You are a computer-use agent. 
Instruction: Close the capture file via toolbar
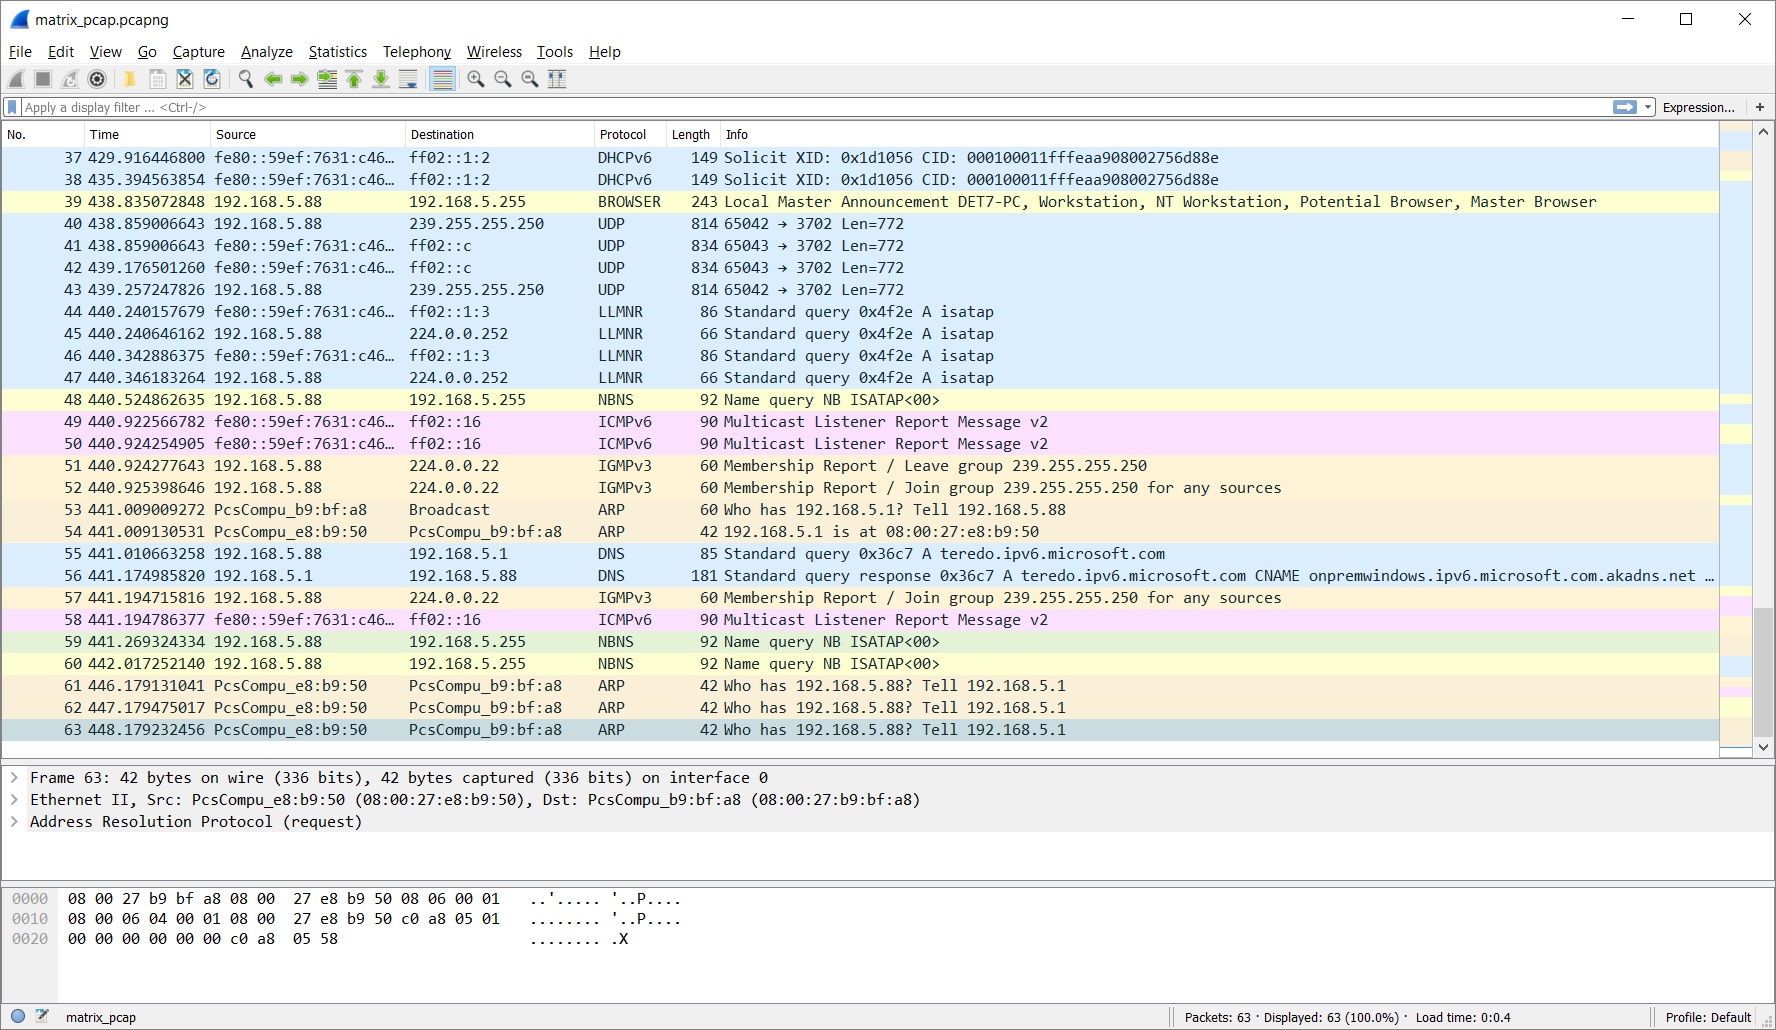click(184, 79)
